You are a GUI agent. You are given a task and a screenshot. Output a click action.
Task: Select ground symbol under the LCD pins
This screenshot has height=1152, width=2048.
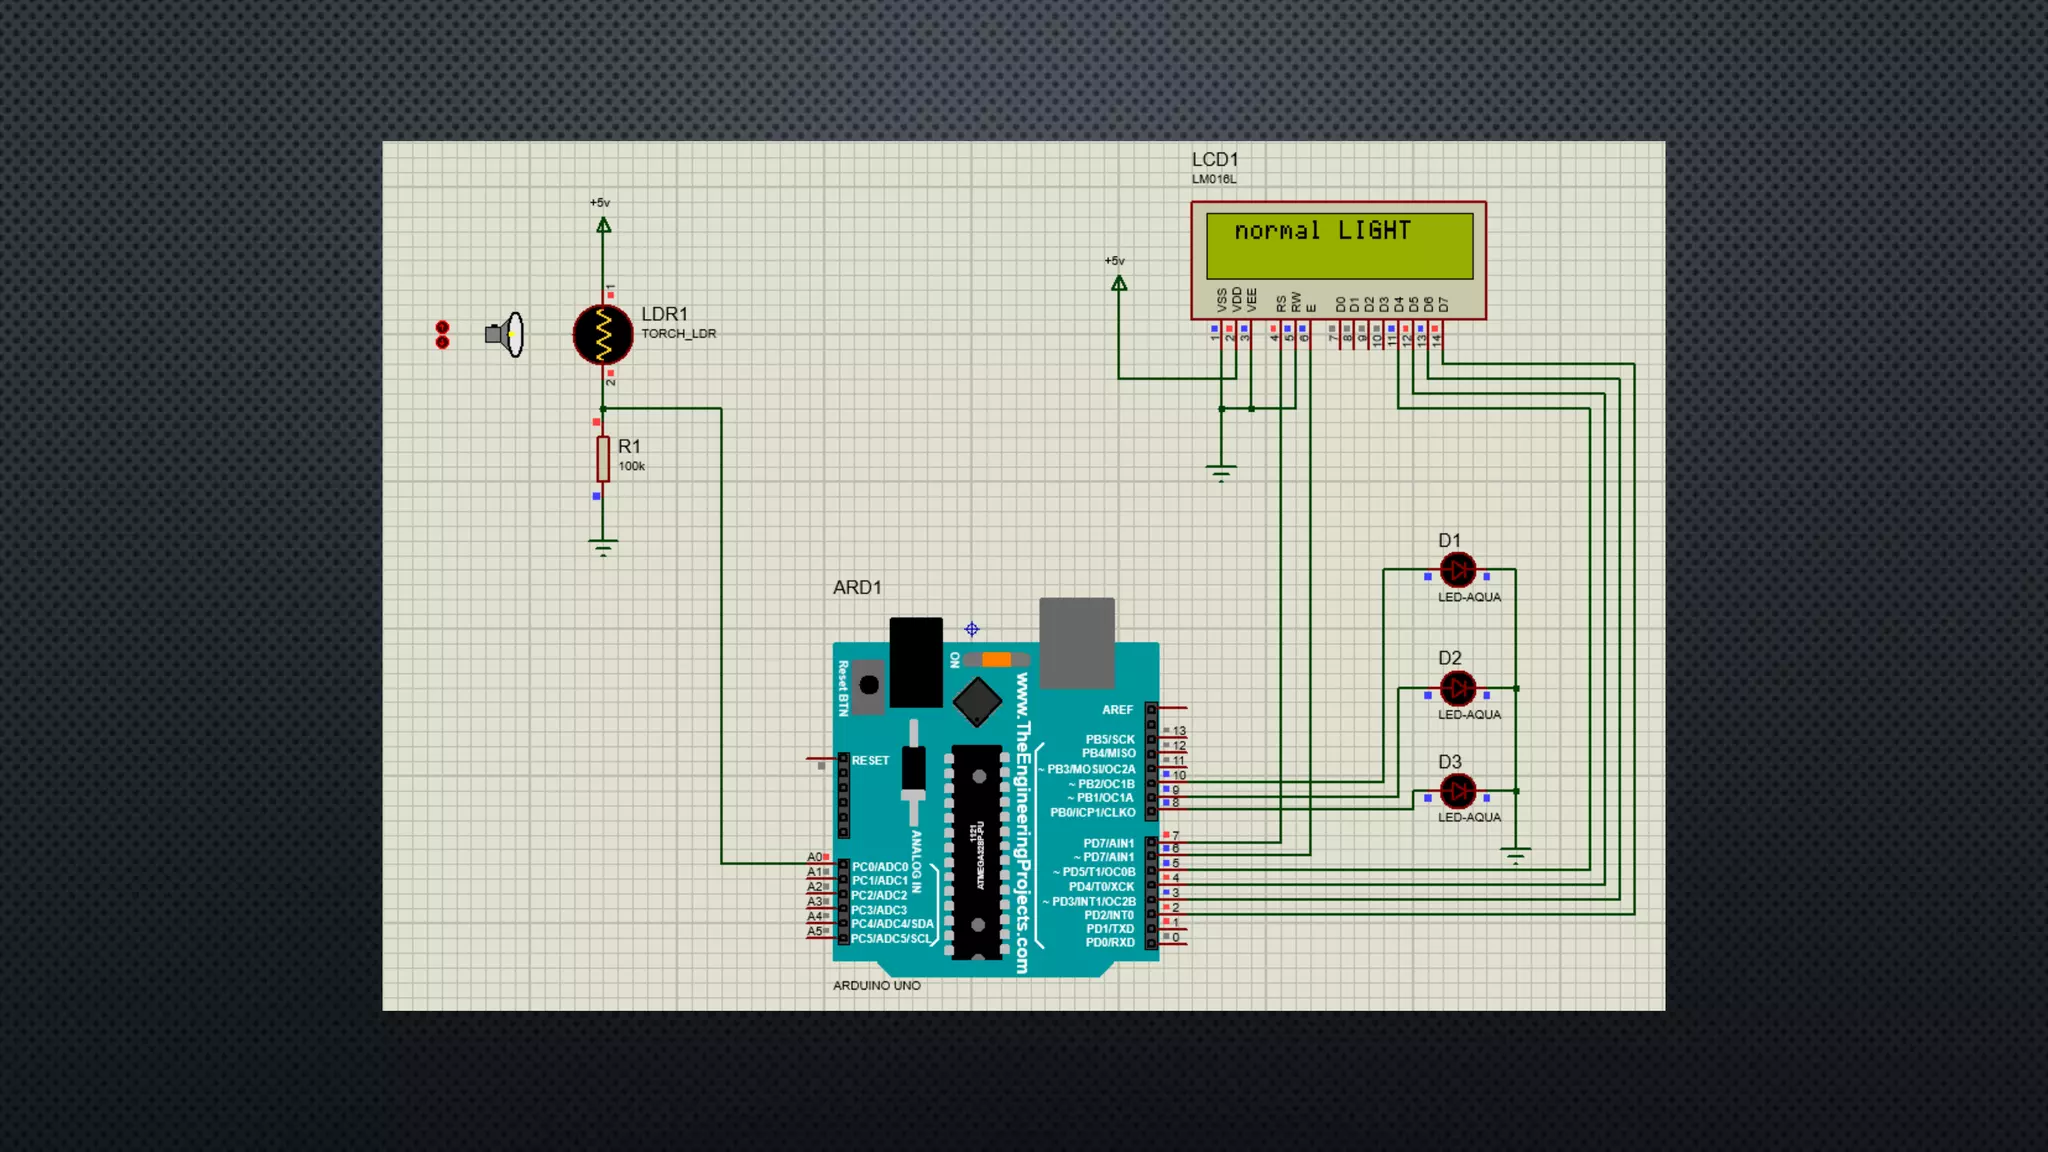(x=1221, y=471)
